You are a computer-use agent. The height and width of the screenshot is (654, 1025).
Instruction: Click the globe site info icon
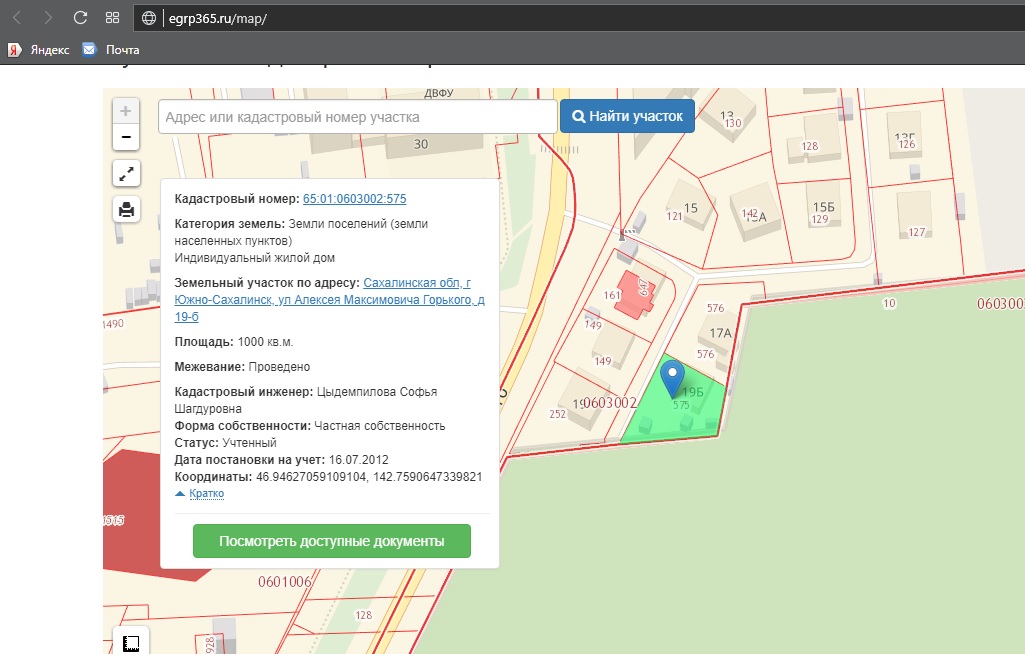pos(150,18)
